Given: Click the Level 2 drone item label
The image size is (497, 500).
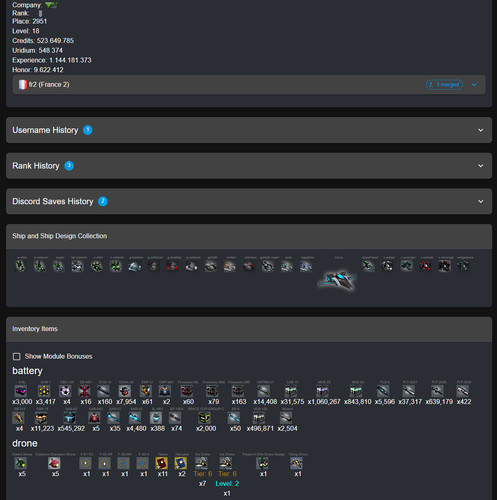Looking at the screenshot, I should pyautogui.click(x=227, y=483).
